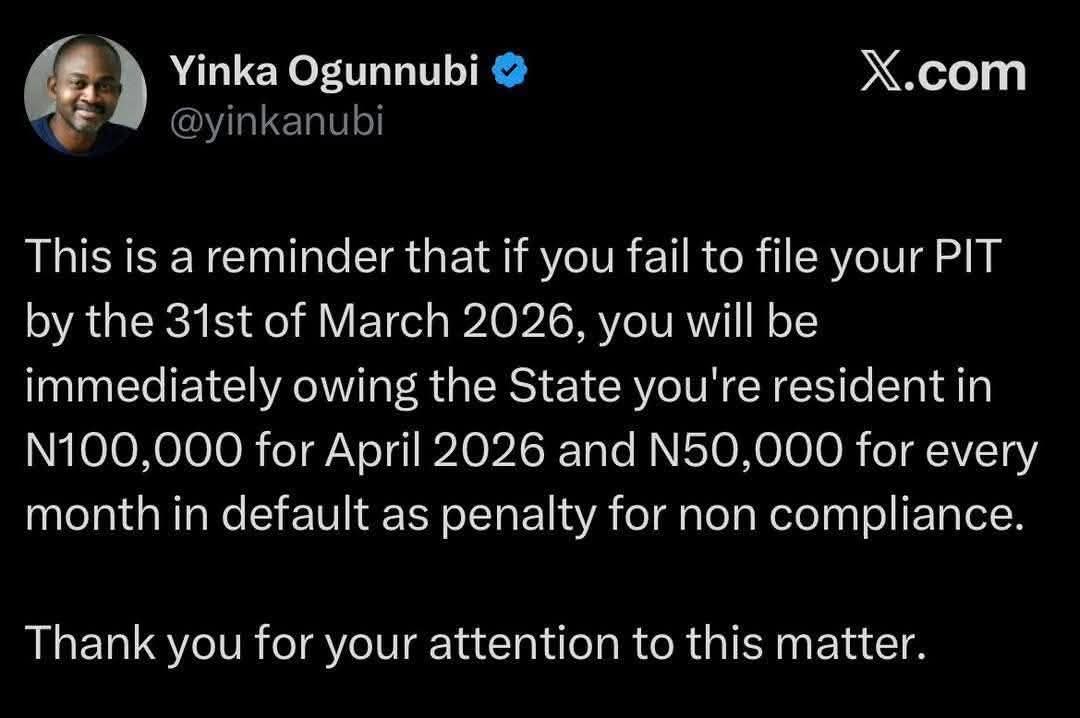Click the @yinkanubi handle
1080x718 pixels.
point(277,121)
